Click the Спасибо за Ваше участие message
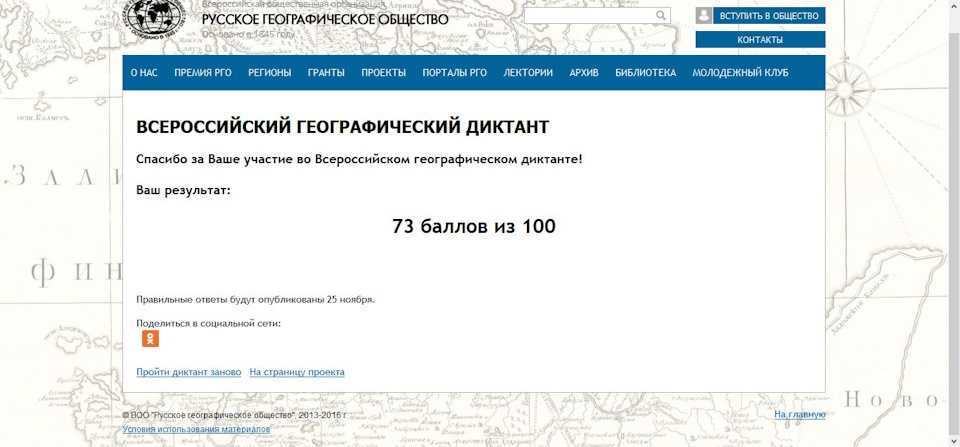 click(359, 159)
